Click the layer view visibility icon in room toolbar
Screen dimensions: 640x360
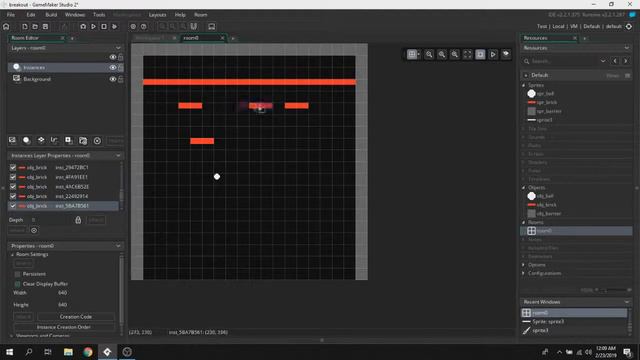pos(506,54)
